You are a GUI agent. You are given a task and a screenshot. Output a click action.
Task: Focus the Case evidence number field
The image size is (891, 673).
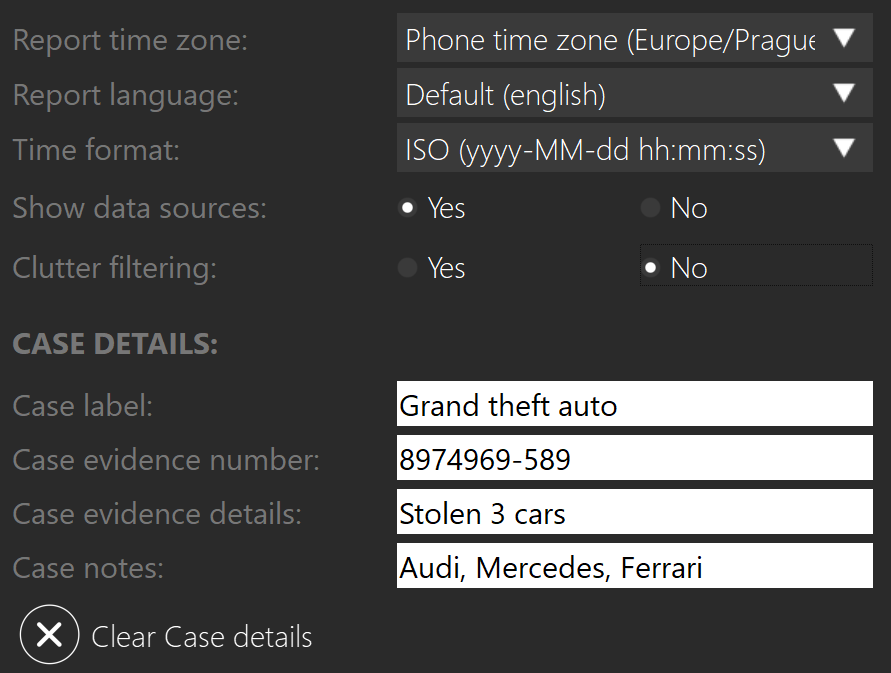635,458
